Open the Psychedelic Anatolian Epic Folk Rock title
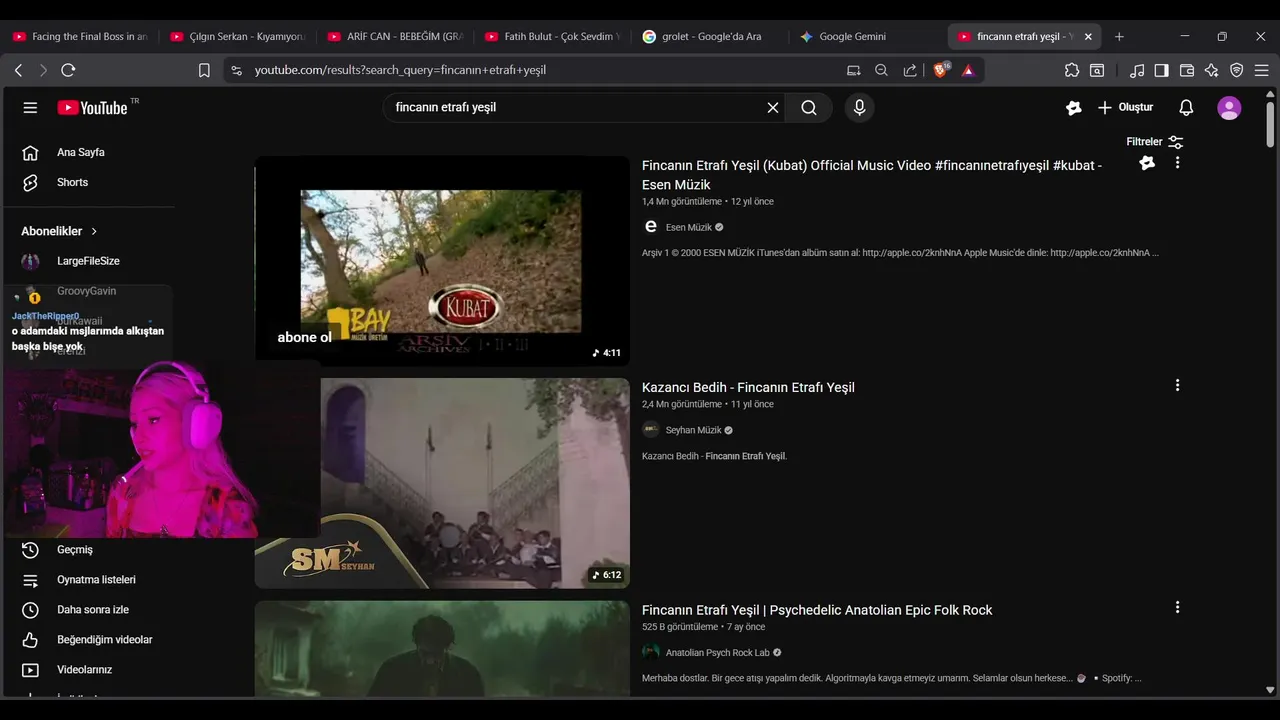This screenshot has height=720, width=1280. (817, 610)
